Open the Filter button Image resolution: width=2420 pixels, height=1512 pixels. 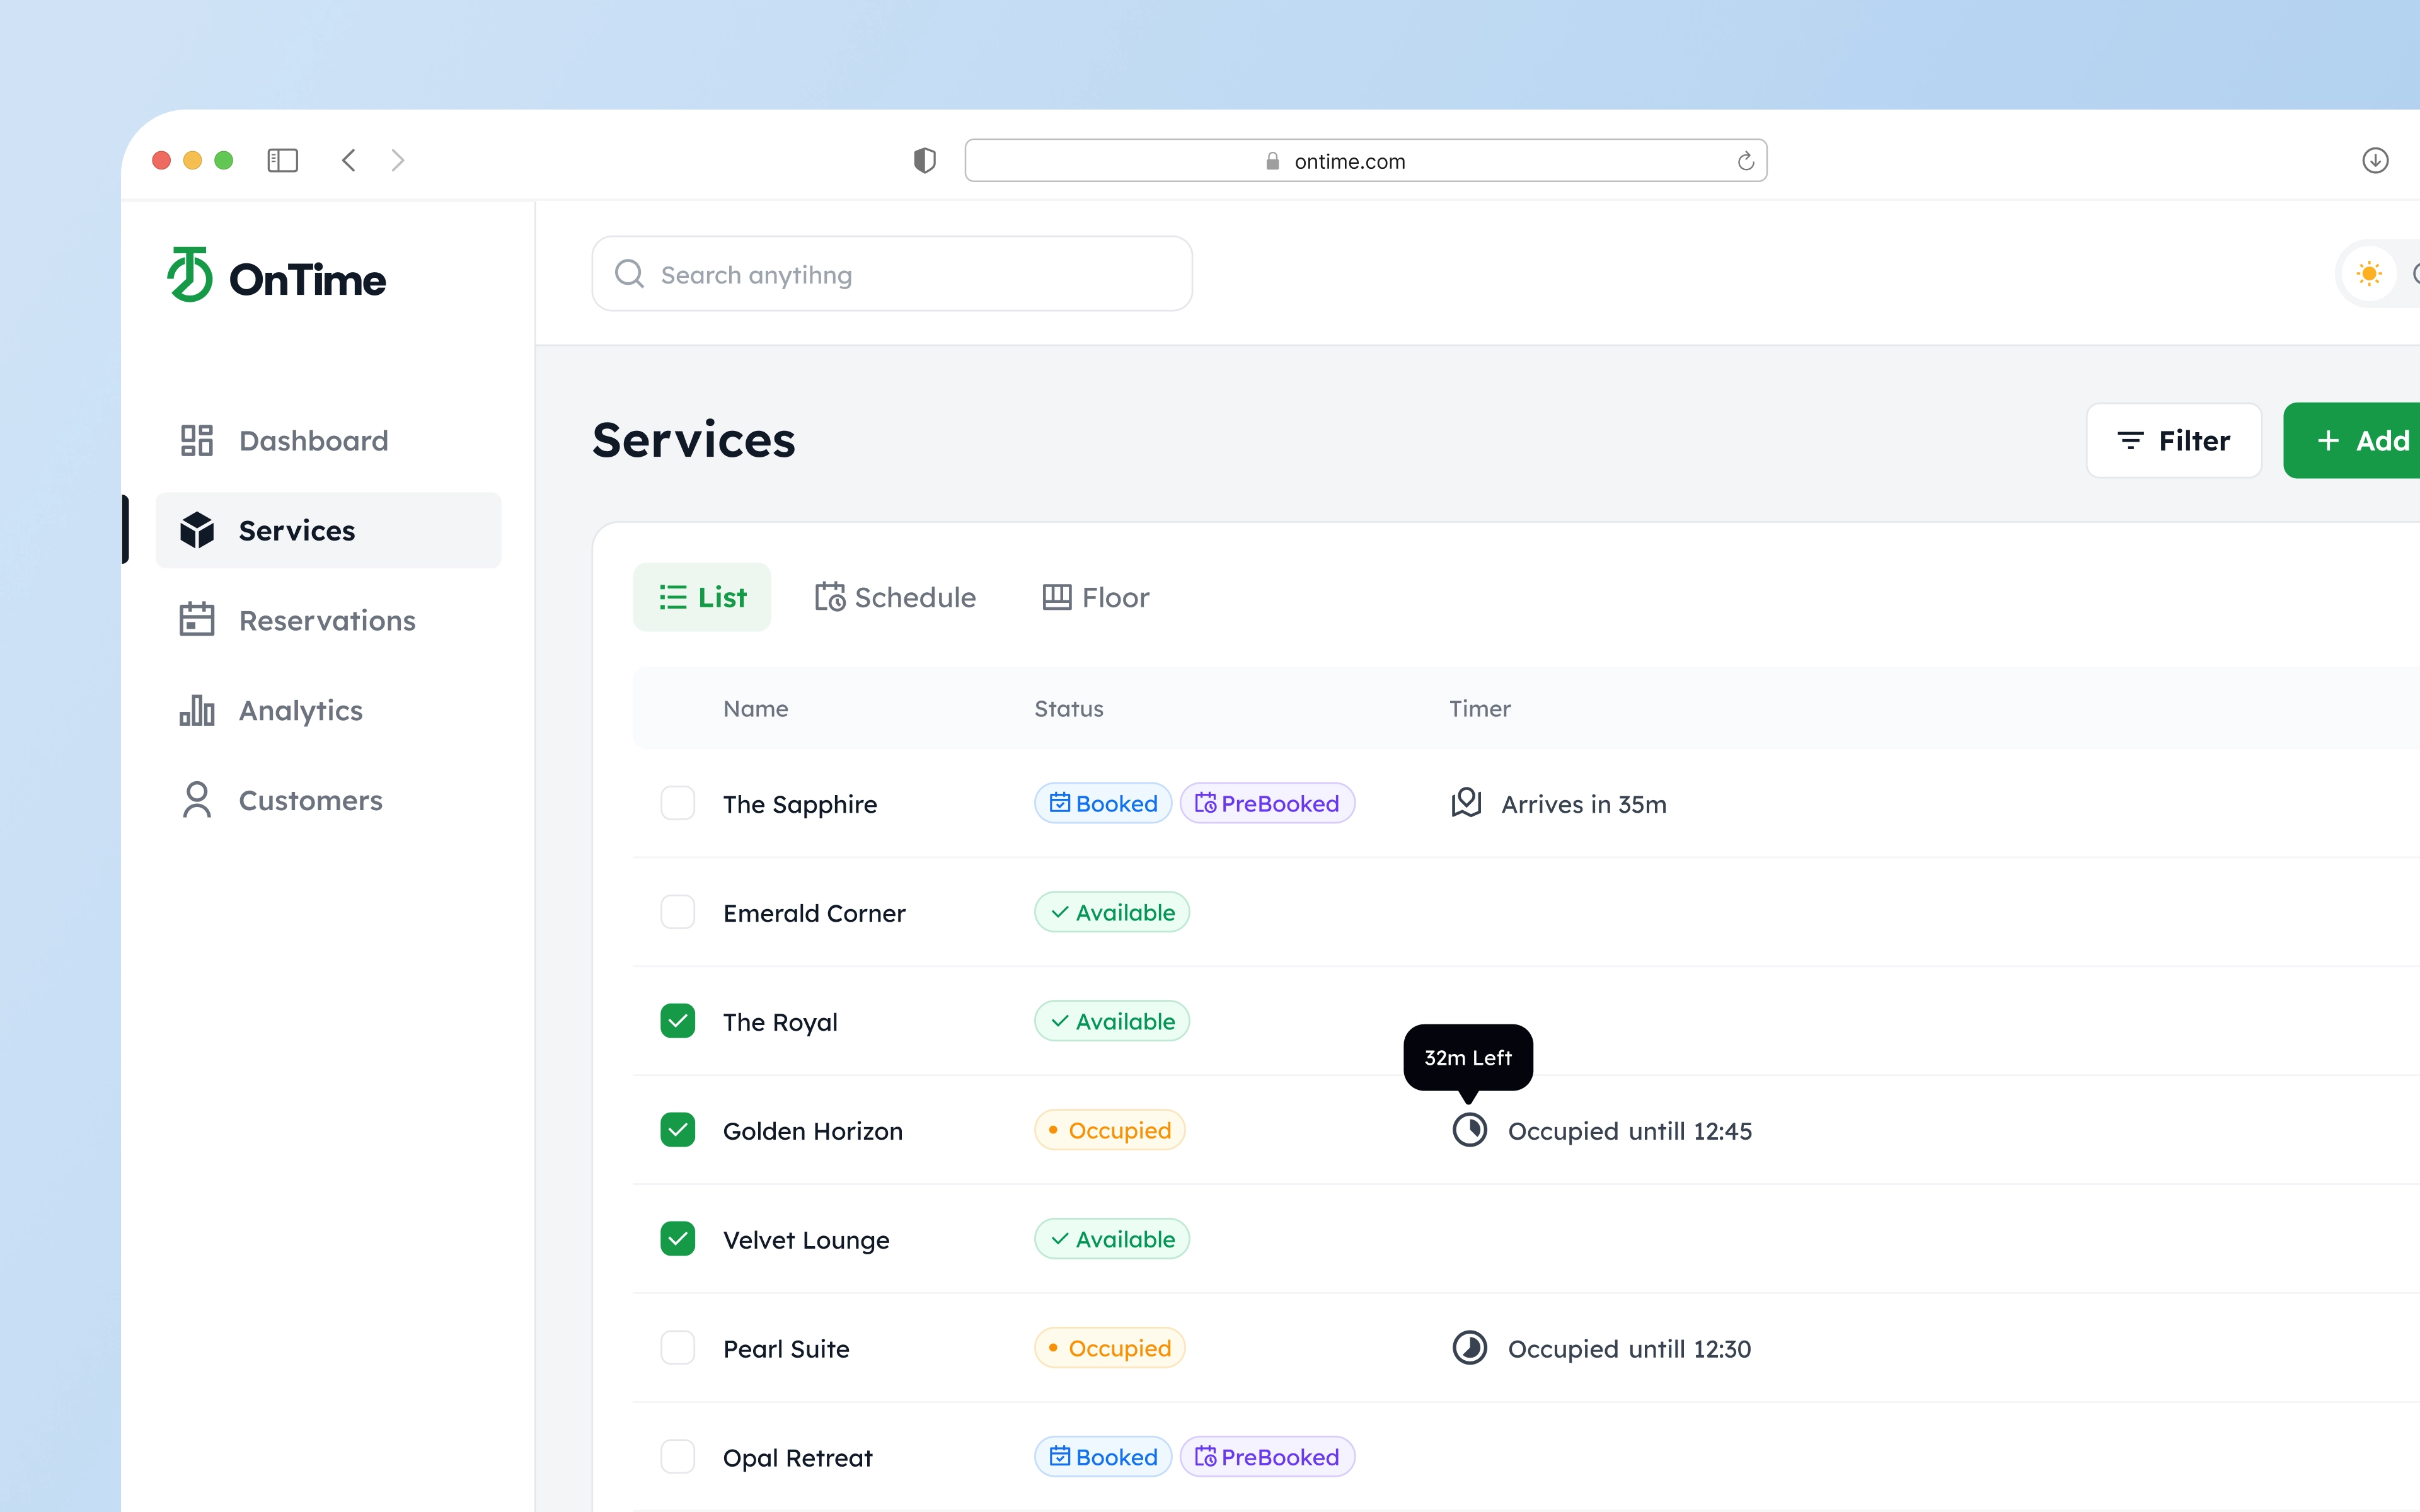coord(2174,440)
